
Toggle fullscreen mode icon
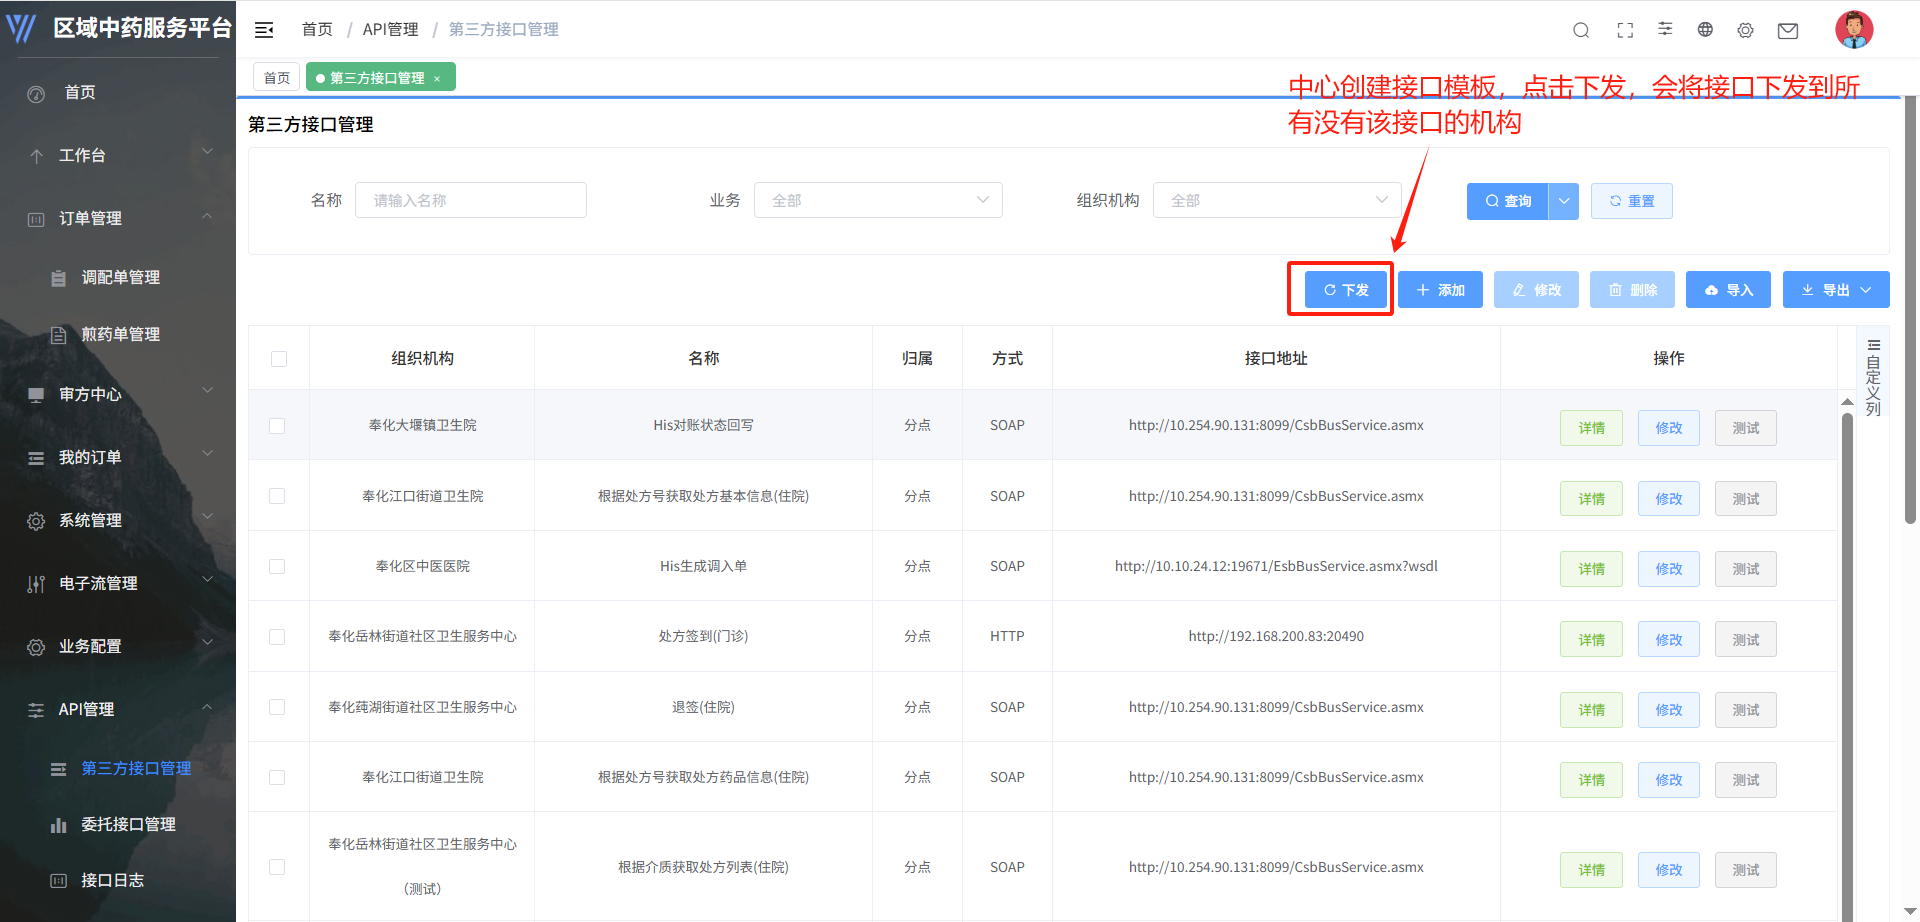tap(1625, 30)
